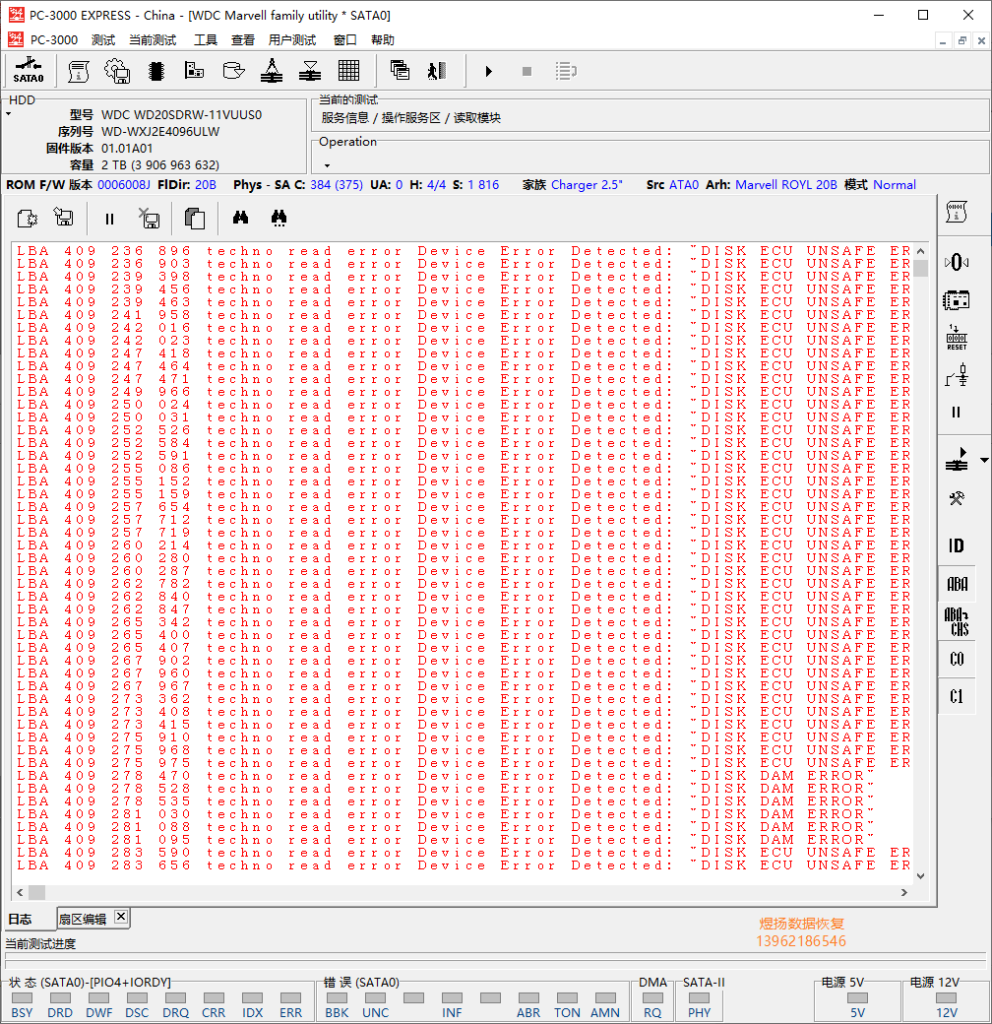Click the log horizontal scrollbar left arrow

tap(20, 892)
